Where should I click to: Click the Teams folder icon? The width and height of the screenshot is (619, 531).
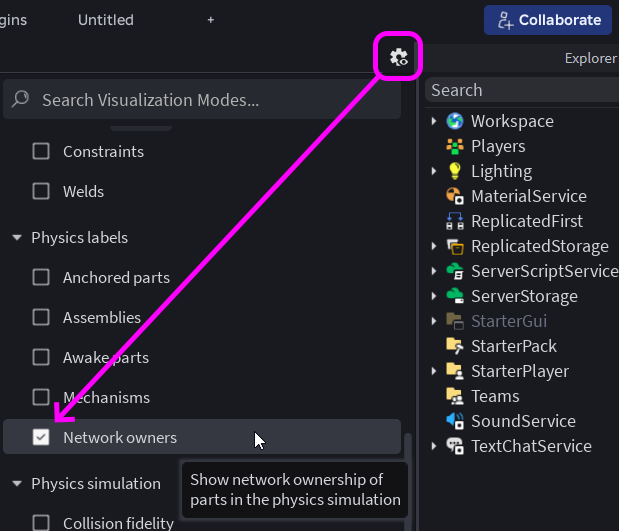coord(455,396)
